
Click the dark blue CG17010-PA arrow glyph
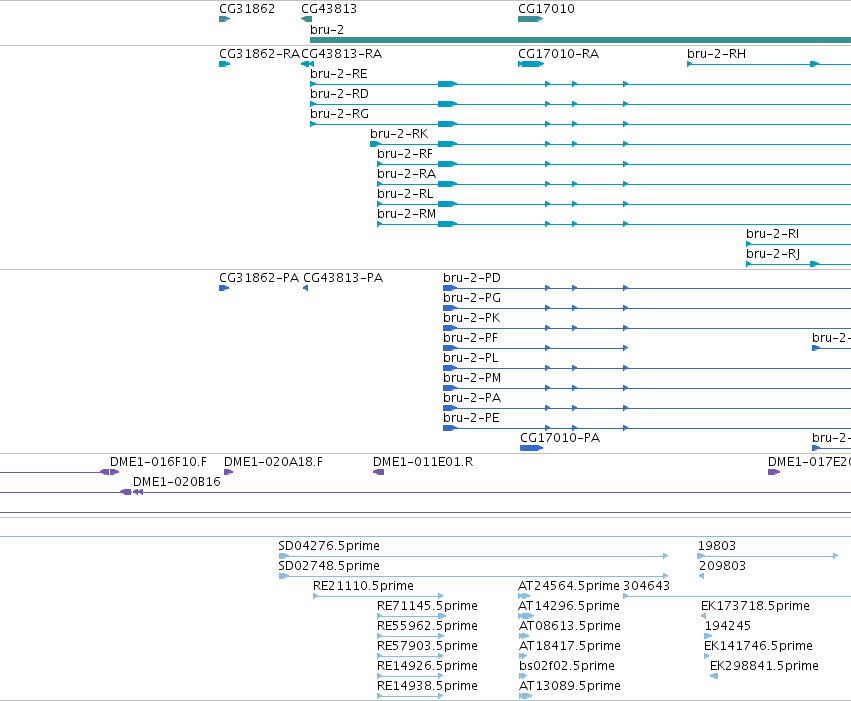531,448
